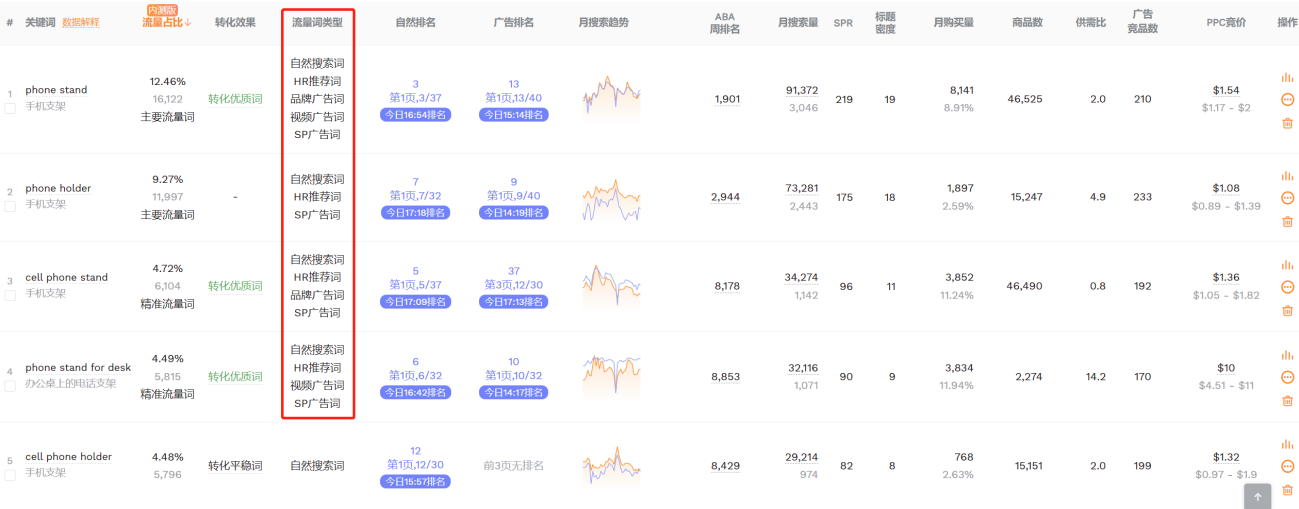Delete the phone holder keyword row
The width and height of the screenshot is (1299, 509).
(1287, 221)
